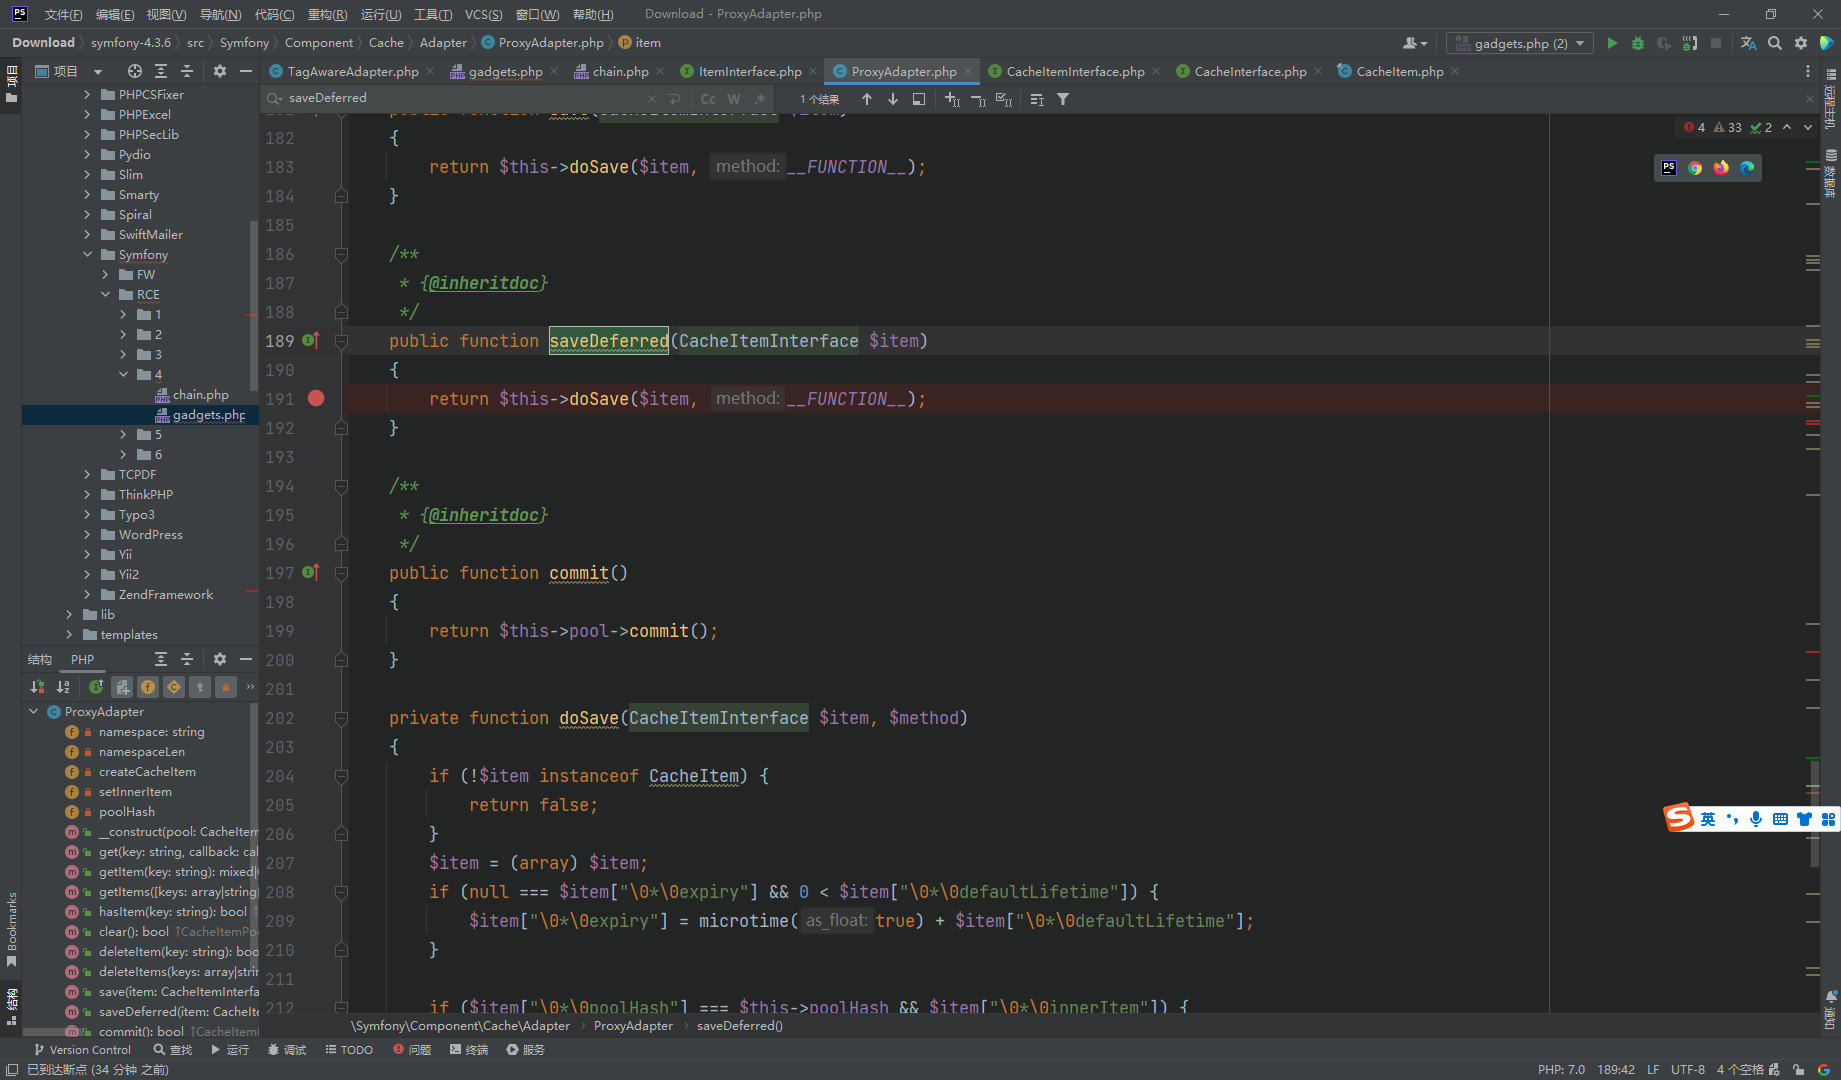Open the 查找 Find tool window
The height and width of the screenshot is (1080, 1841).
click(x=172, y=1050)
